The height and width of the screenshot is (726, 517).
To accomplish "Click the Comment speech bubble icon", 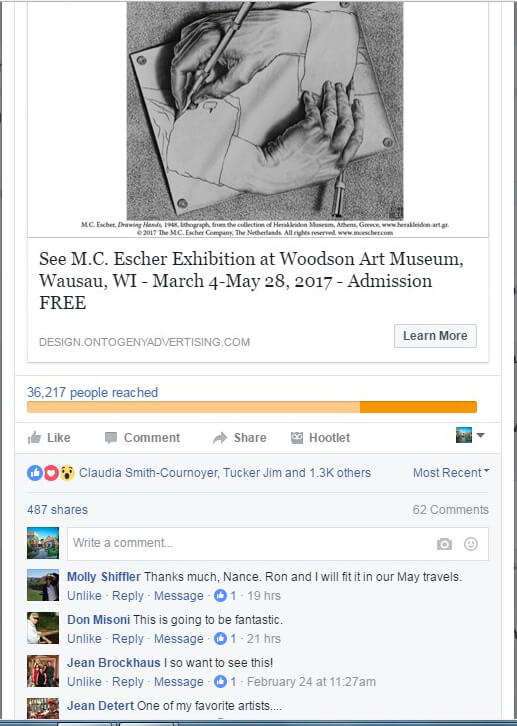I will 111,438.
